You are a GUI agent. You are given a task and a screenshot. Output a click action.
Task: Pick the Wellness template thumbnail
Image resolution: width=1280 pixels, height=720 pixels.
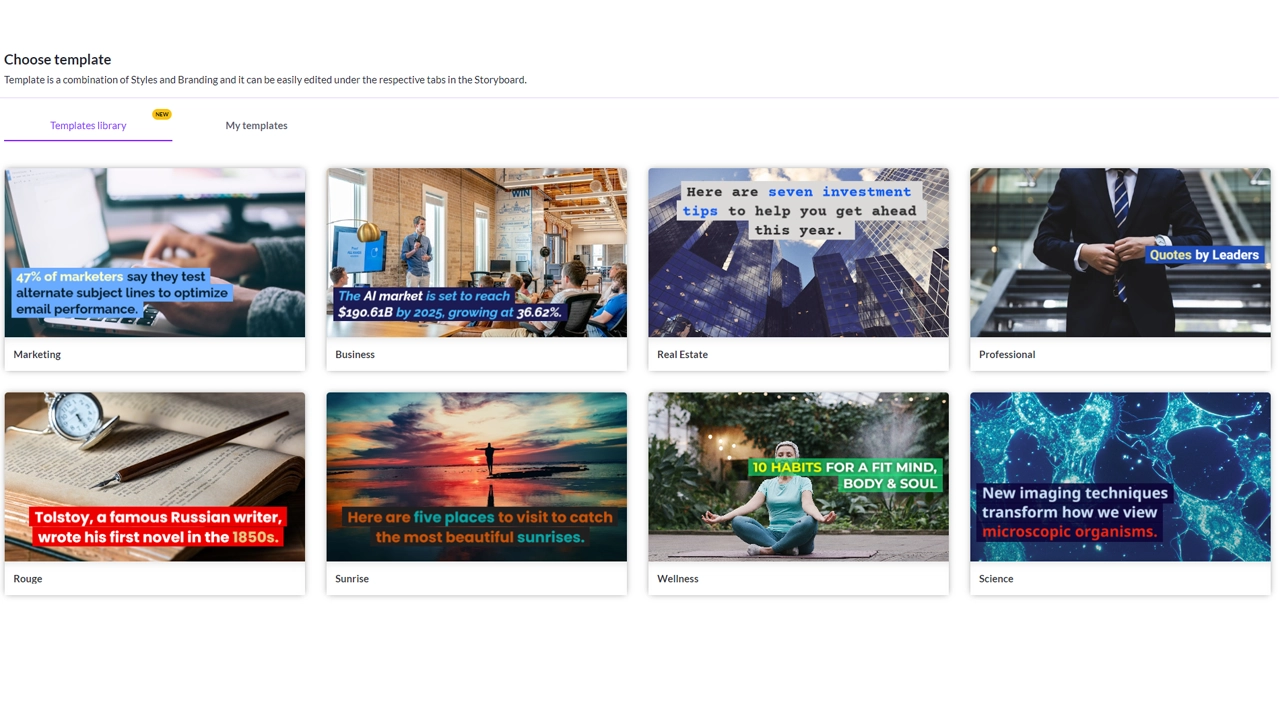coord(798,477)
